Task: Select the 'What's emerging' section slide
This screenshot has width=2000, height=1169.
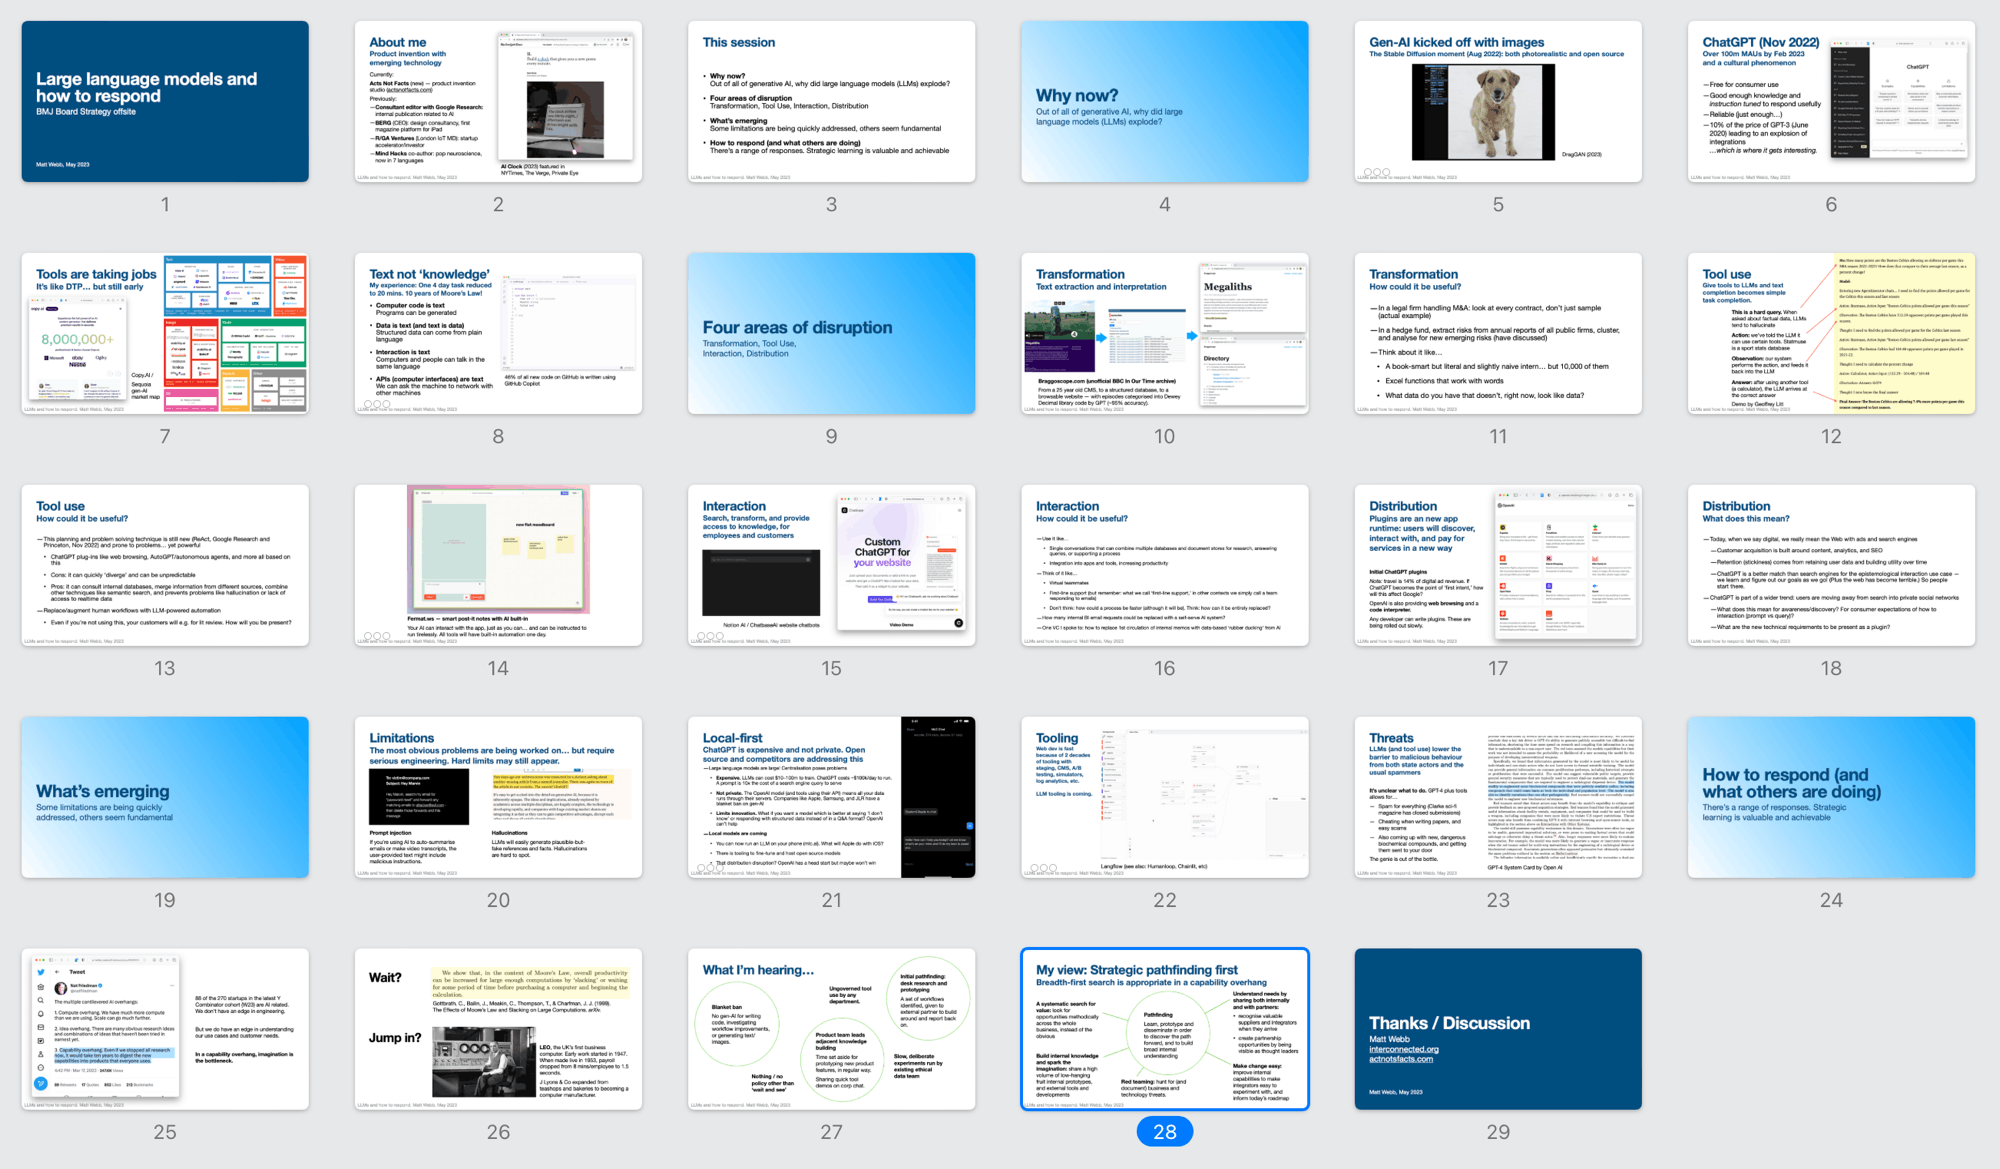Action: (x=165, y=797)
